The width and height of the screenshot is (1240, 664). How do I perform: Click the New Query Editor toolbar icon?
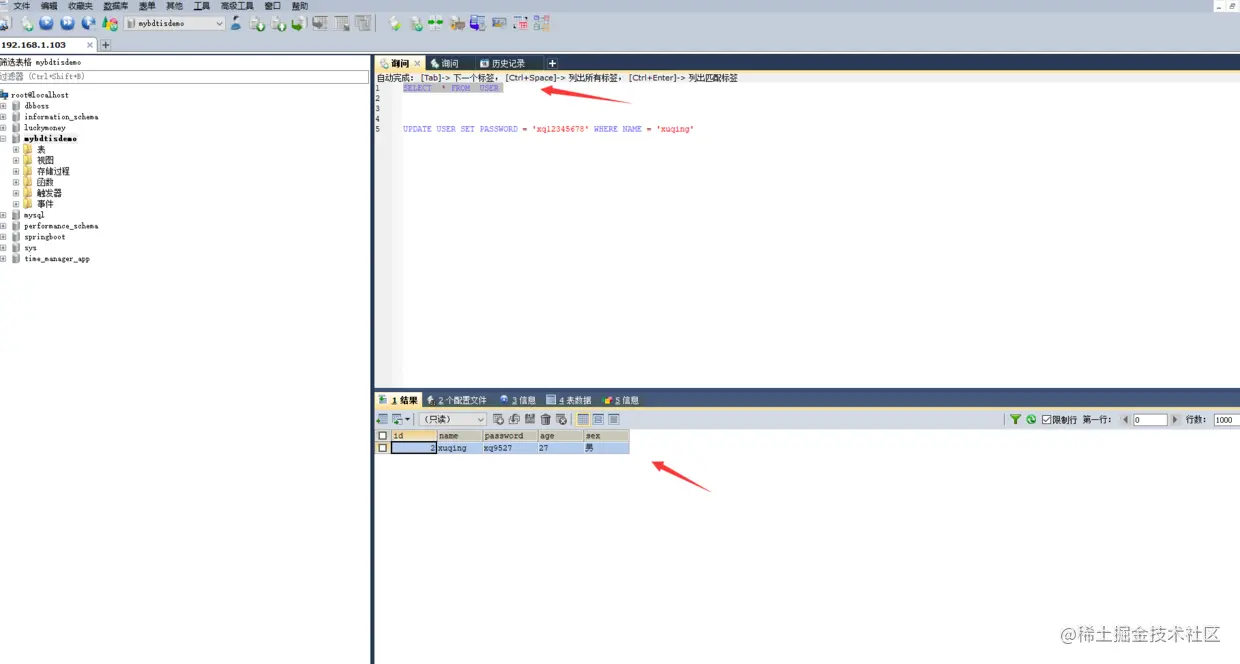pyautogui.click(x=26, y=23)
